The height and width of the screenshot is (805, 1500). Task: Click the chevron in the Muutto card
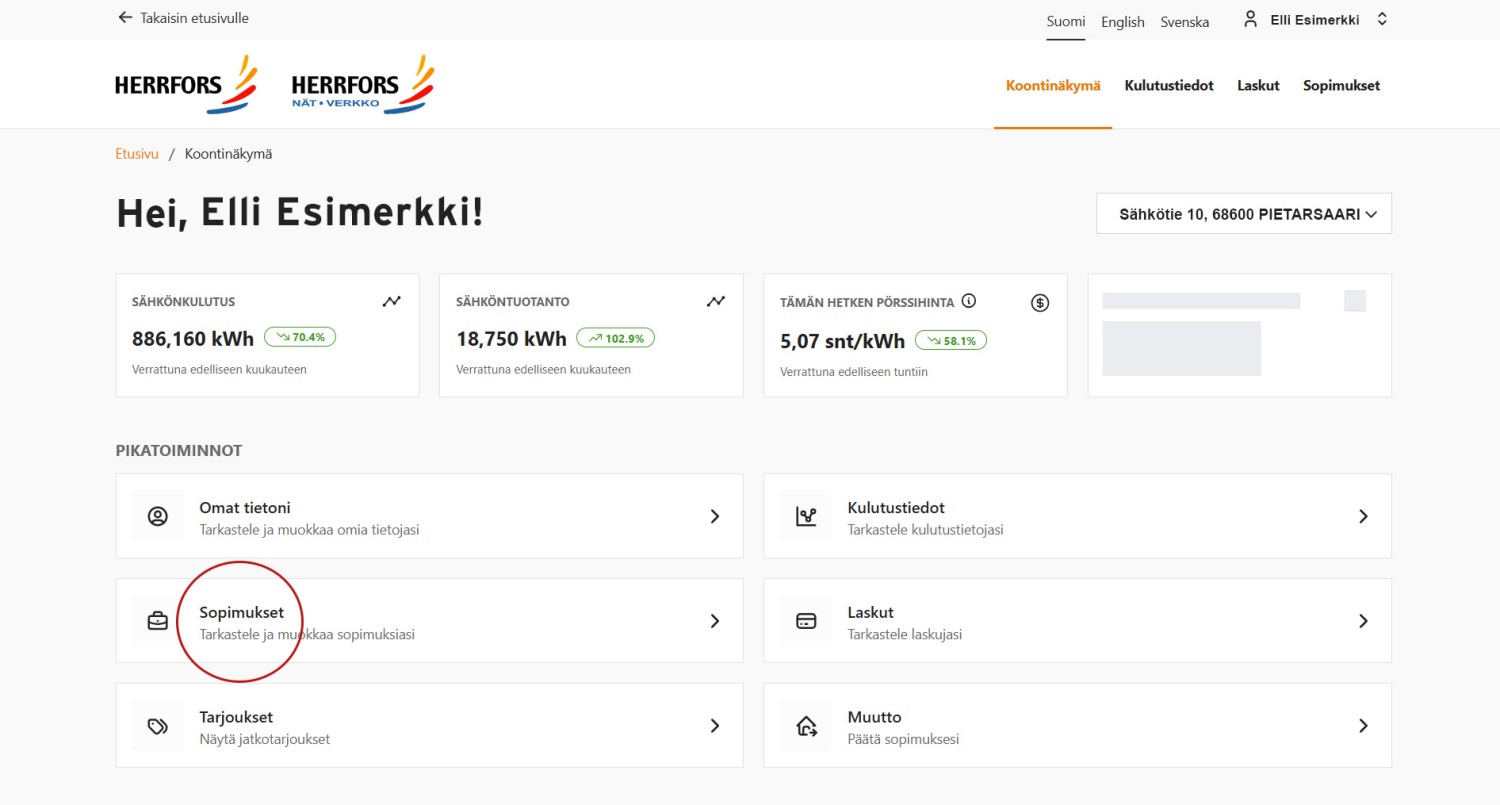[1363, 726]
